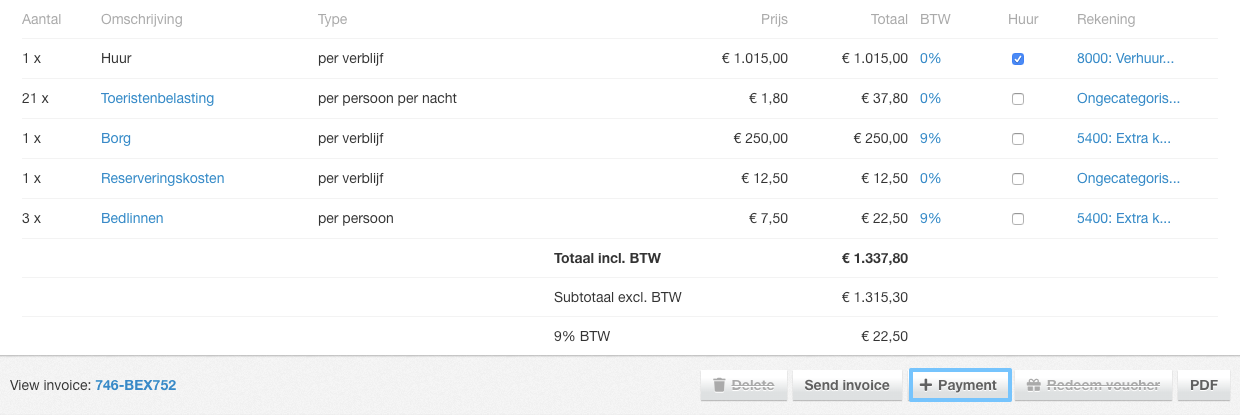The image size is (1240, 415).
Task: Click the plus icon on Payment button
Action: pos(926,385)
